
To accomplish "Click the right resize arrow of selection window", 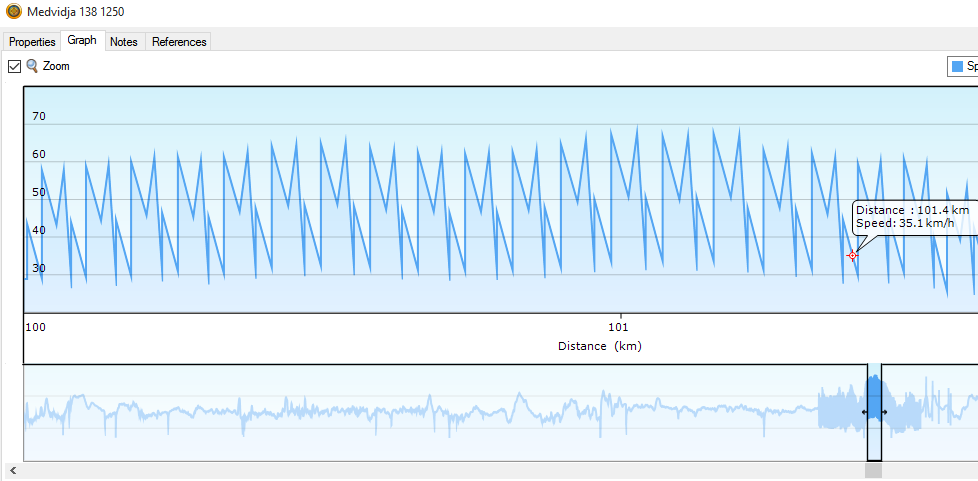I will point(883,412).
